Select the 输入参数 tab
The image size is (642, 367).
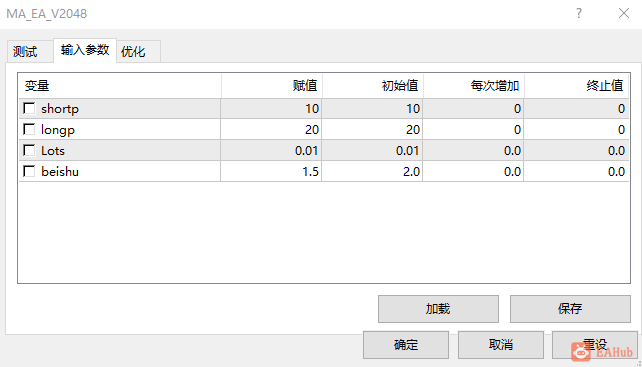(85, 50)
